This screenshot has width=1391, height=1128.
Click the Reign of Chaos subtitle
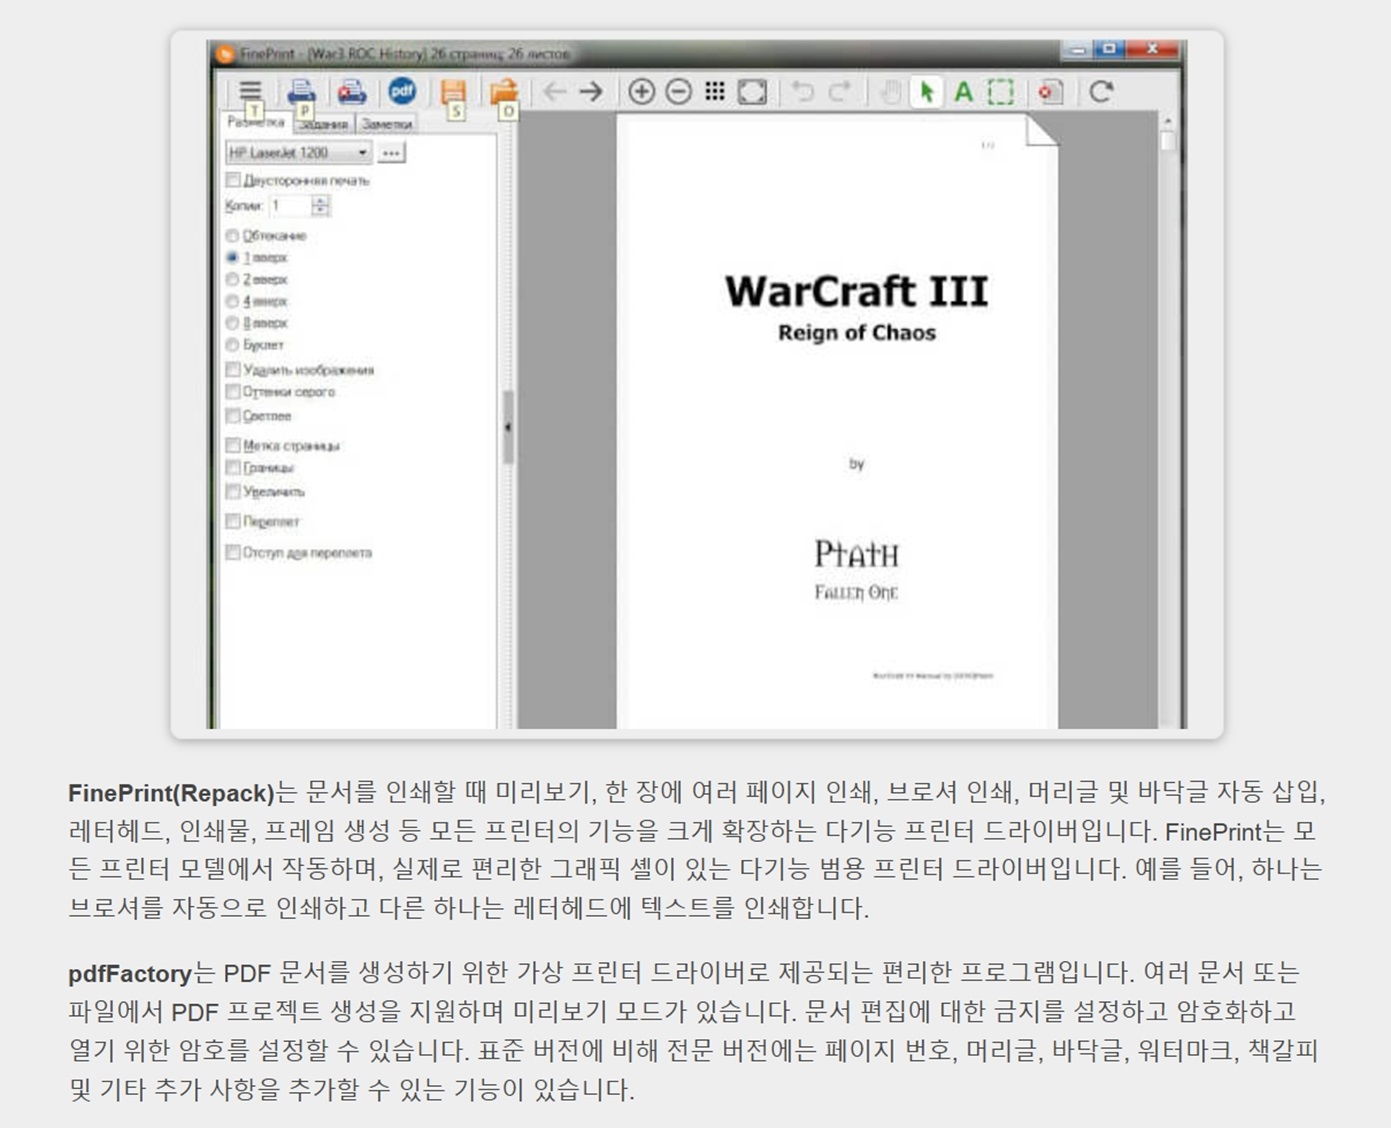point(857,333)
